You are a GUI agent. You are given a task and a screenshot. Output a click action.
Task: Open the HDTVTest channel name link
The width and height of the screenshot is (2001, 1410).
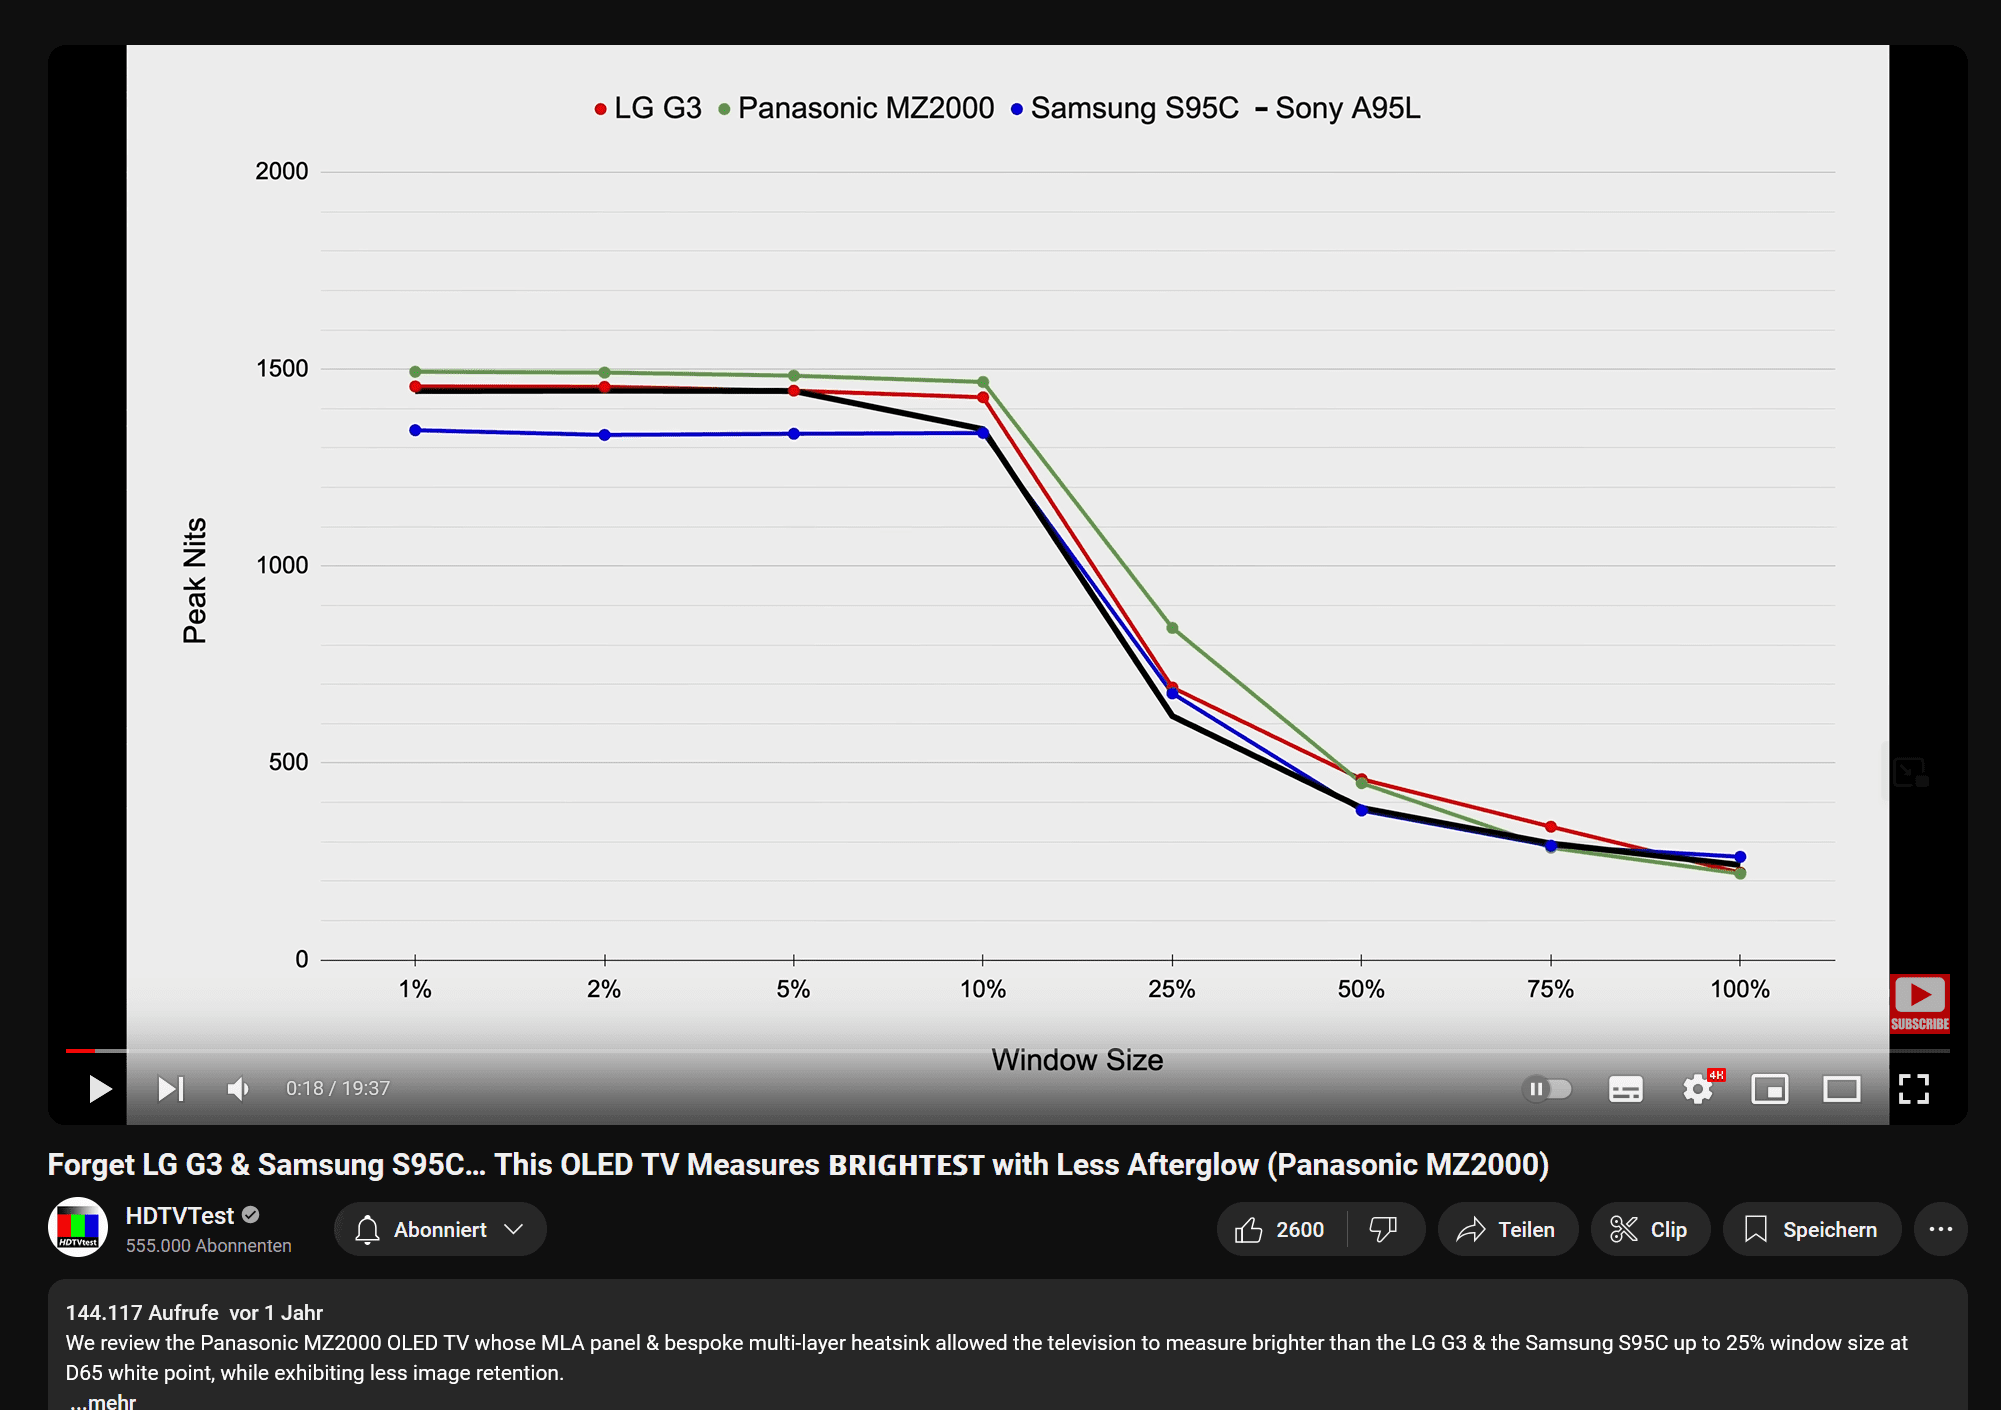[x=180, y=1215]
